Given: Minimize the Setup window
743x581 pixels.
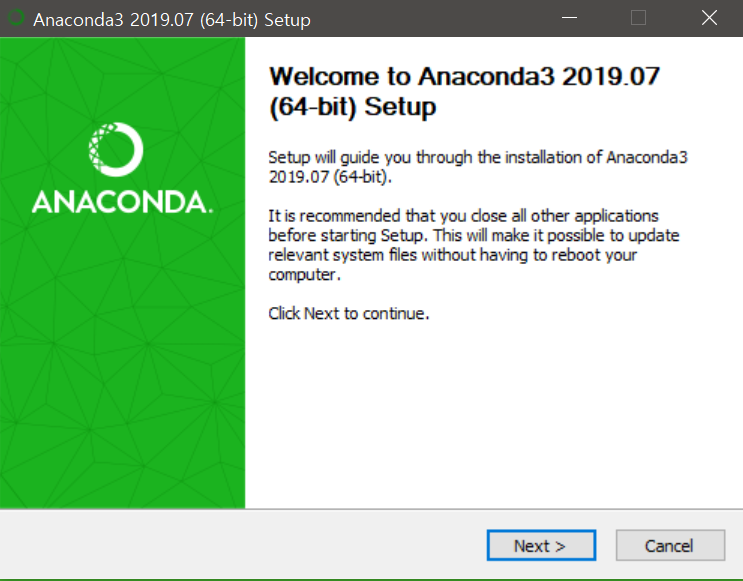Looking at the screenshot, I should [570, 19].
